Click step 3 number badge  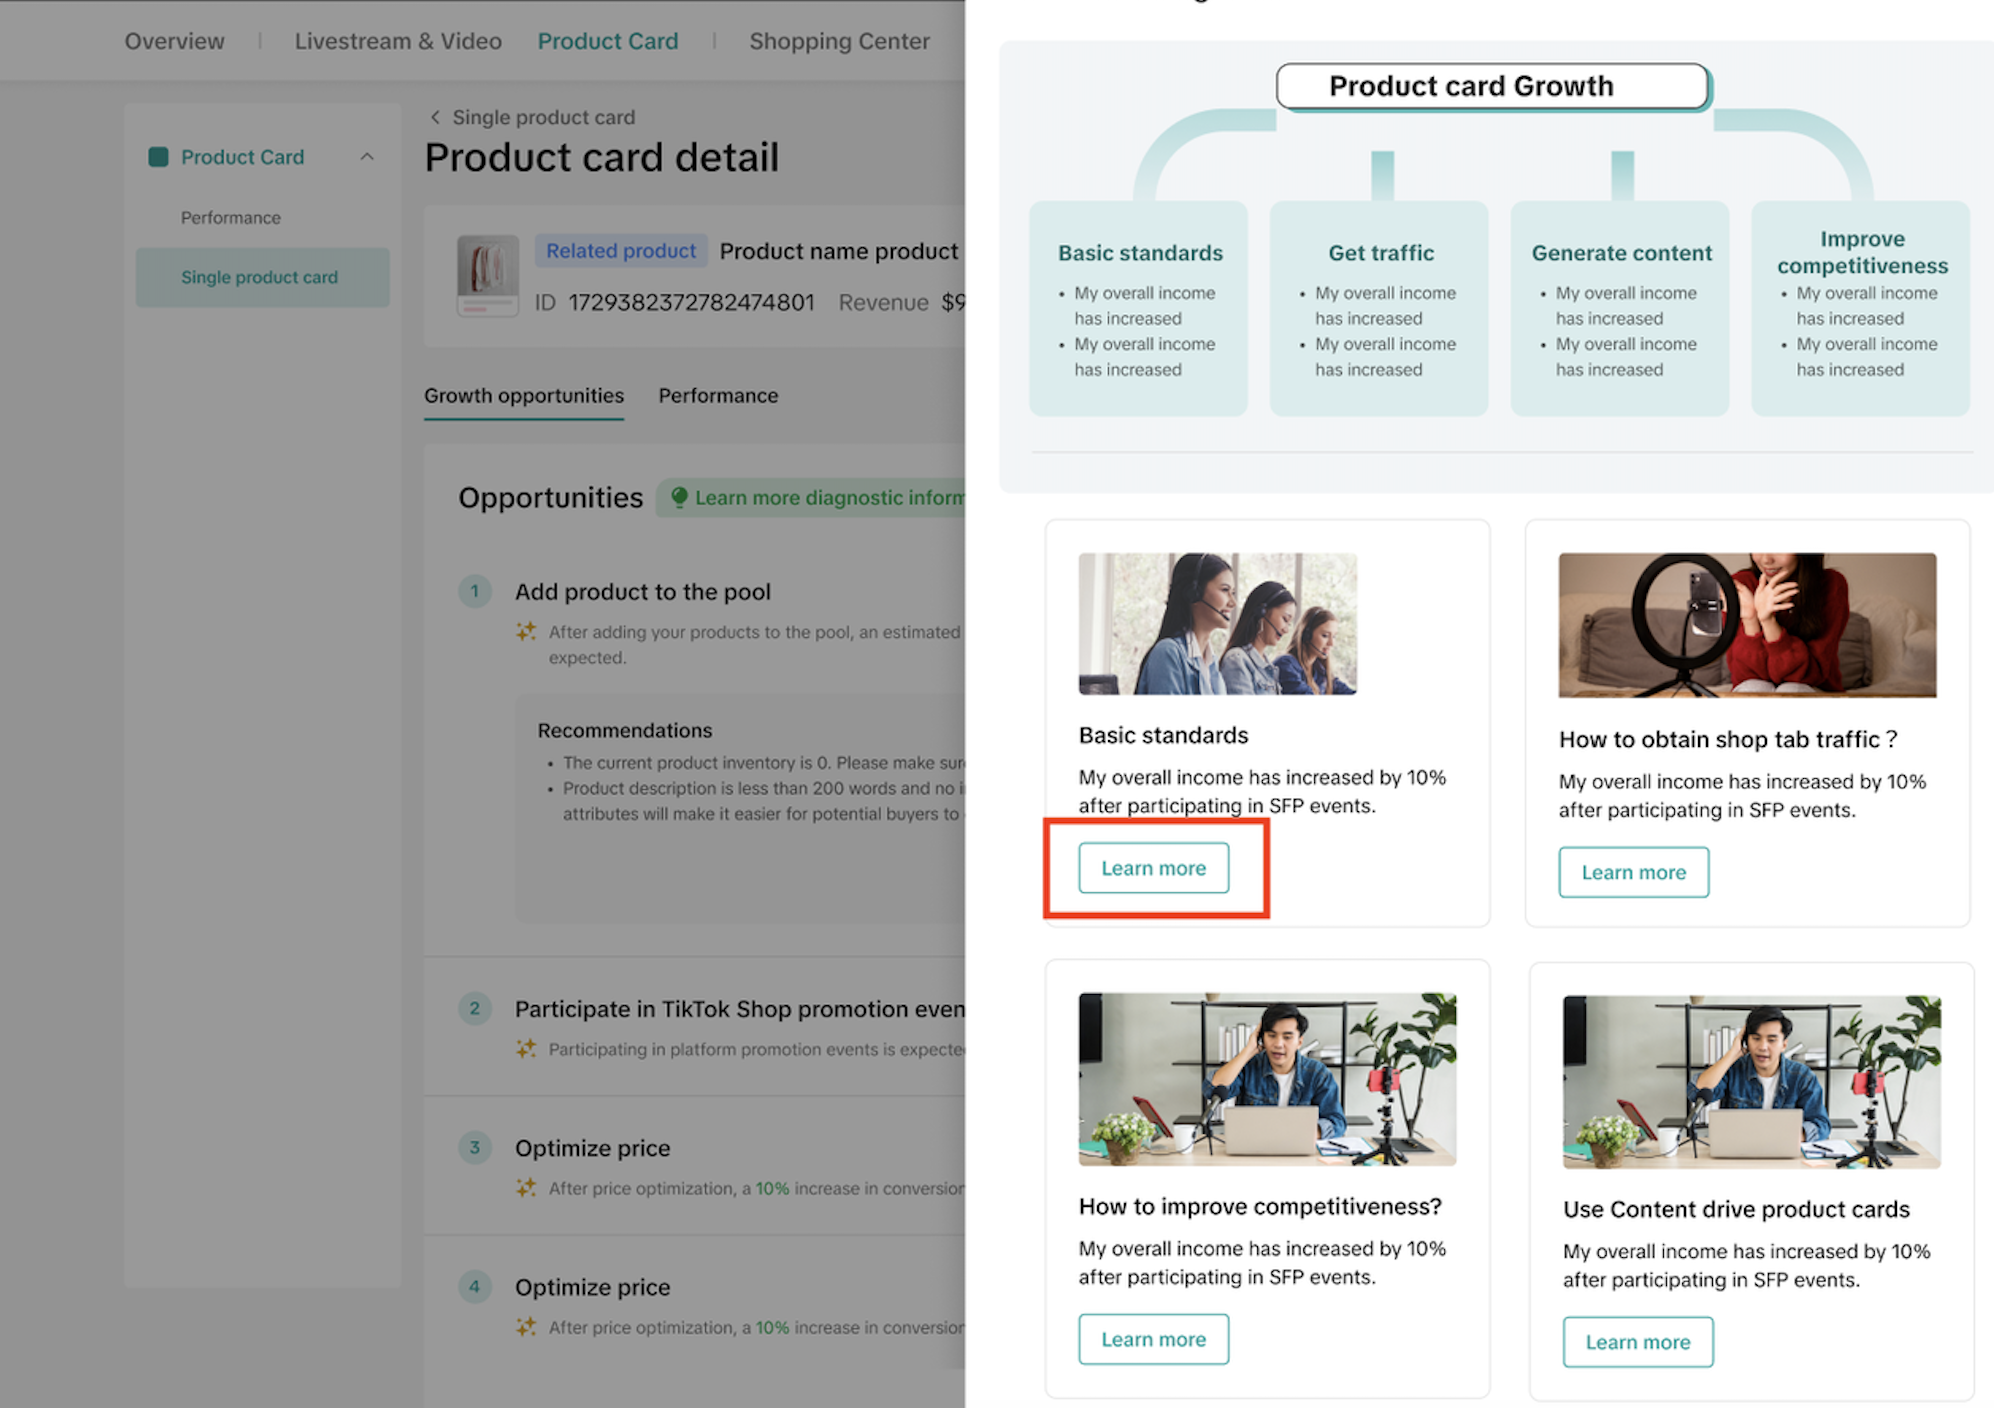pos(474,1147)
